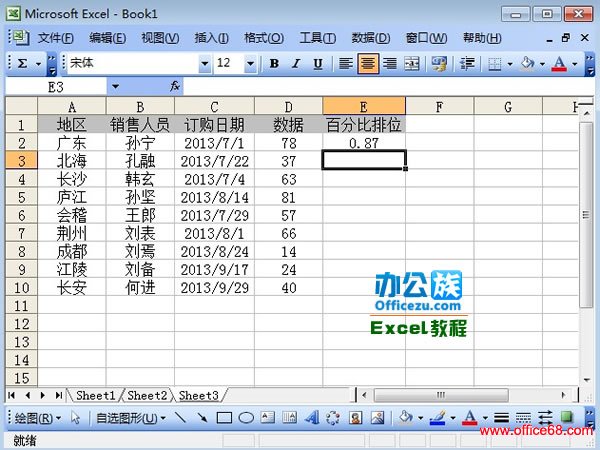Align cell text left
The width and height of the screenshot is (600, 450).
(x=346, y=64)
